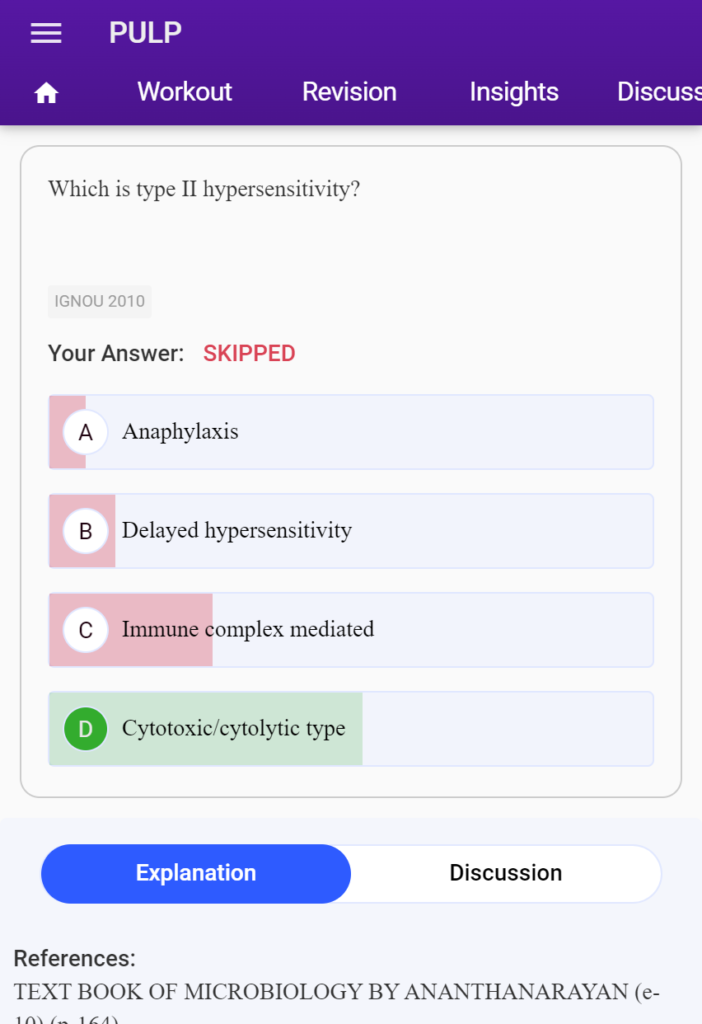This screenshot has height=1024, width=702.
Task: Show the Explanation section
Action: coord(196,874)
